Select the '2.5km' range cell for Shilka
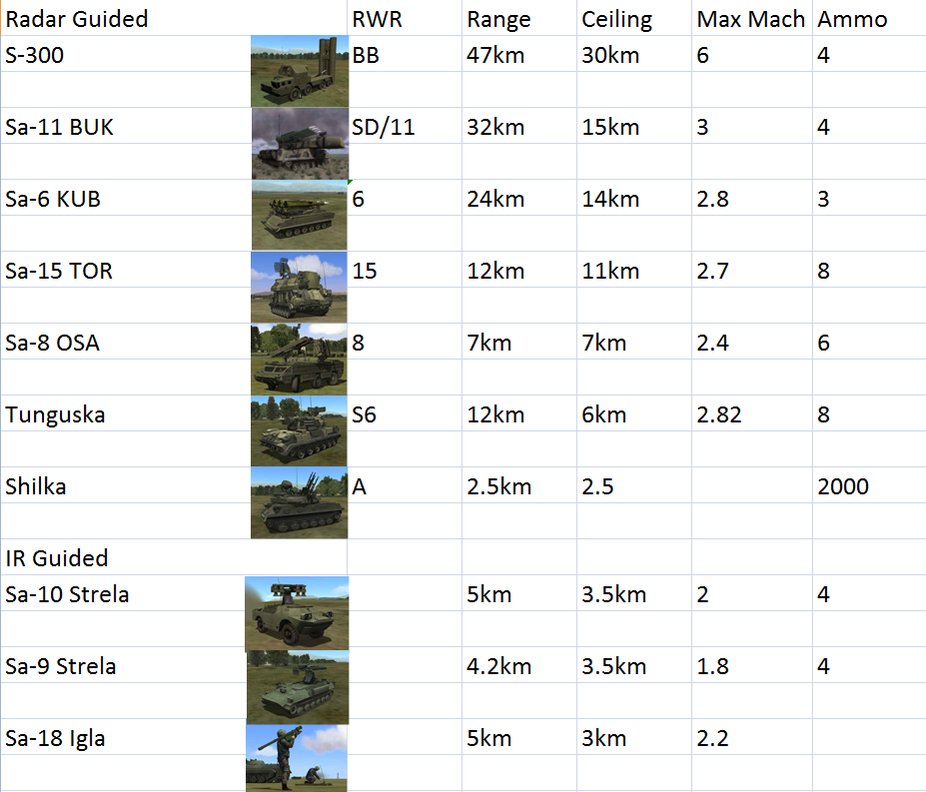This screenshot has width=926, height=792. 519,486
